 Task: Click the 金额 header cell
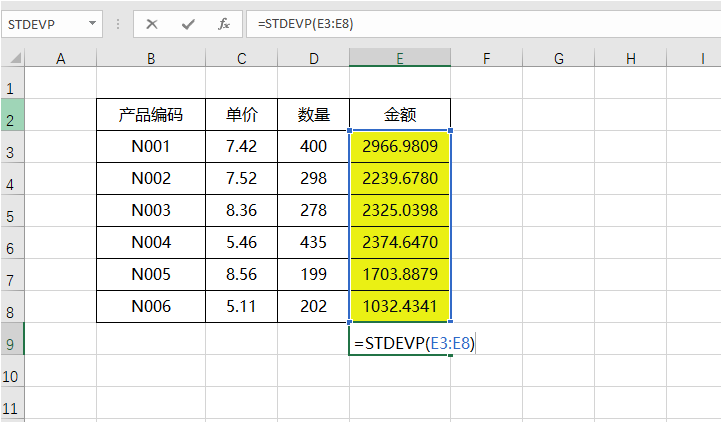coord(399,115)
